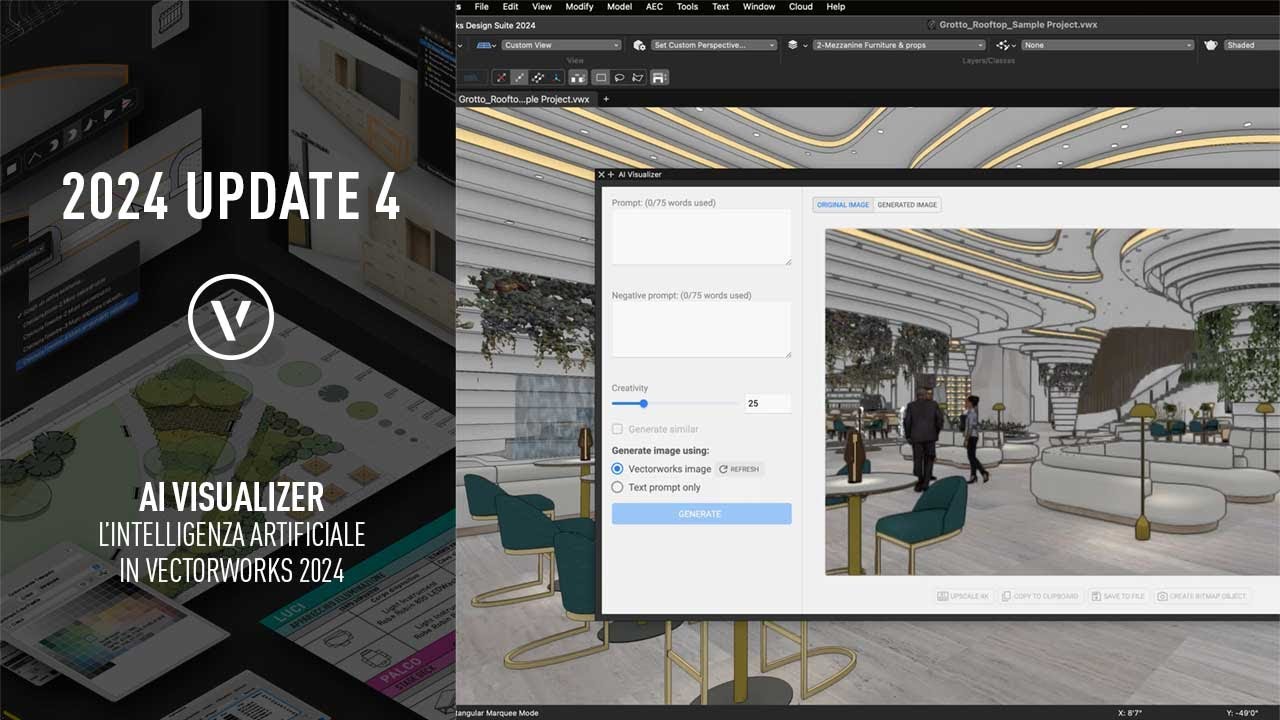Switch to the Generated Image tab
The image size is (1280, 720).
(x=907, y=205)
